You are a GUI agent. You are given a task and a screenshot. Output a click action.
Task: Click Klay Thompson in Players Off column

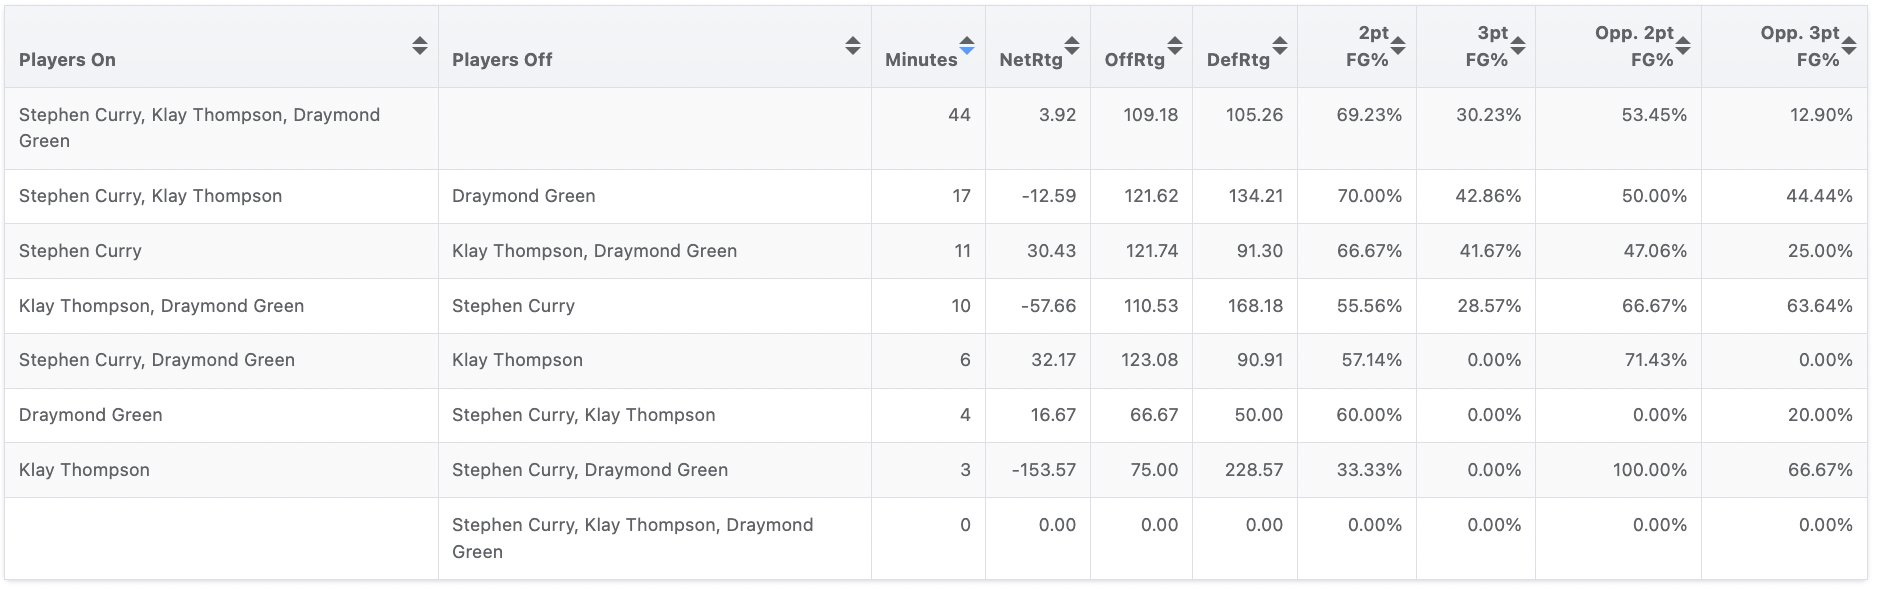click(517, 360)
